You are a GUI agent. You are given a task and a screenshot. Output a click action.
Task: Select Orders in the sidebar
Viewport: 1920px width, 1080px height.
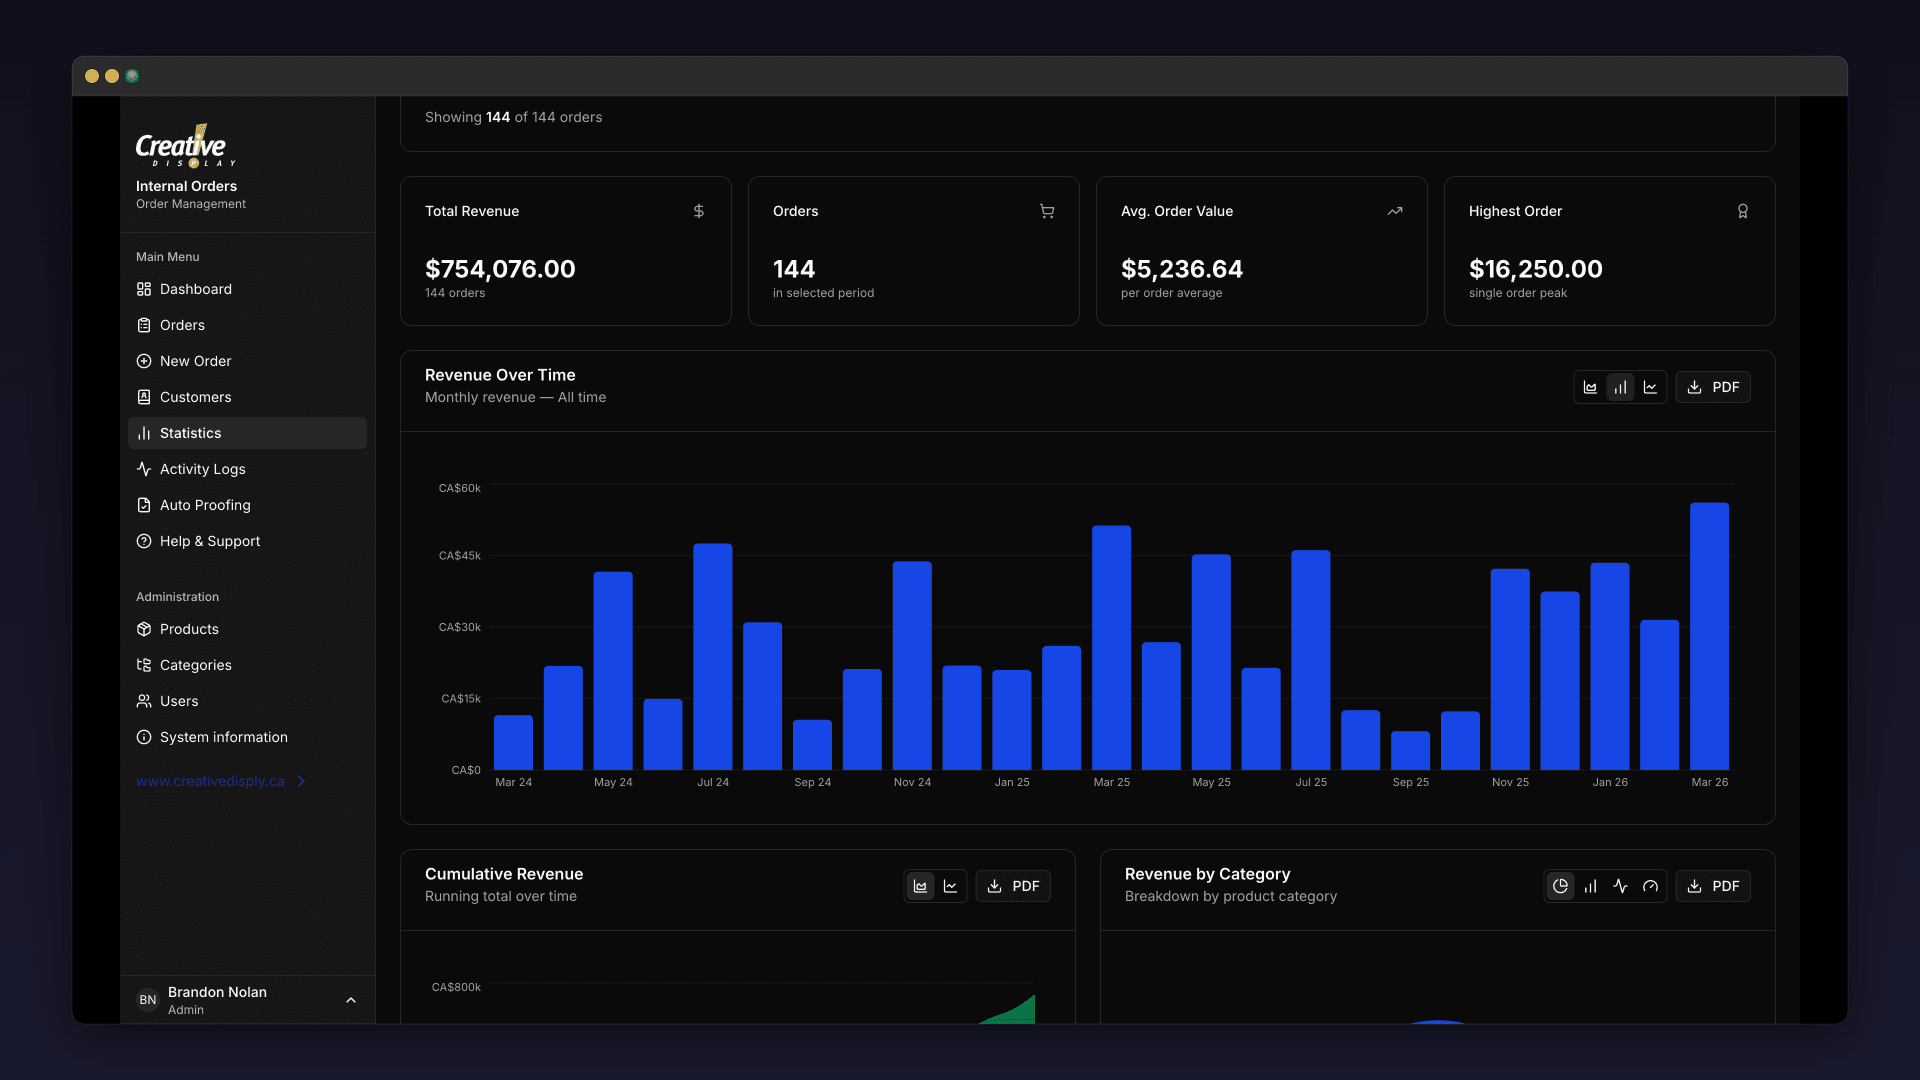[x=182, y=325]
